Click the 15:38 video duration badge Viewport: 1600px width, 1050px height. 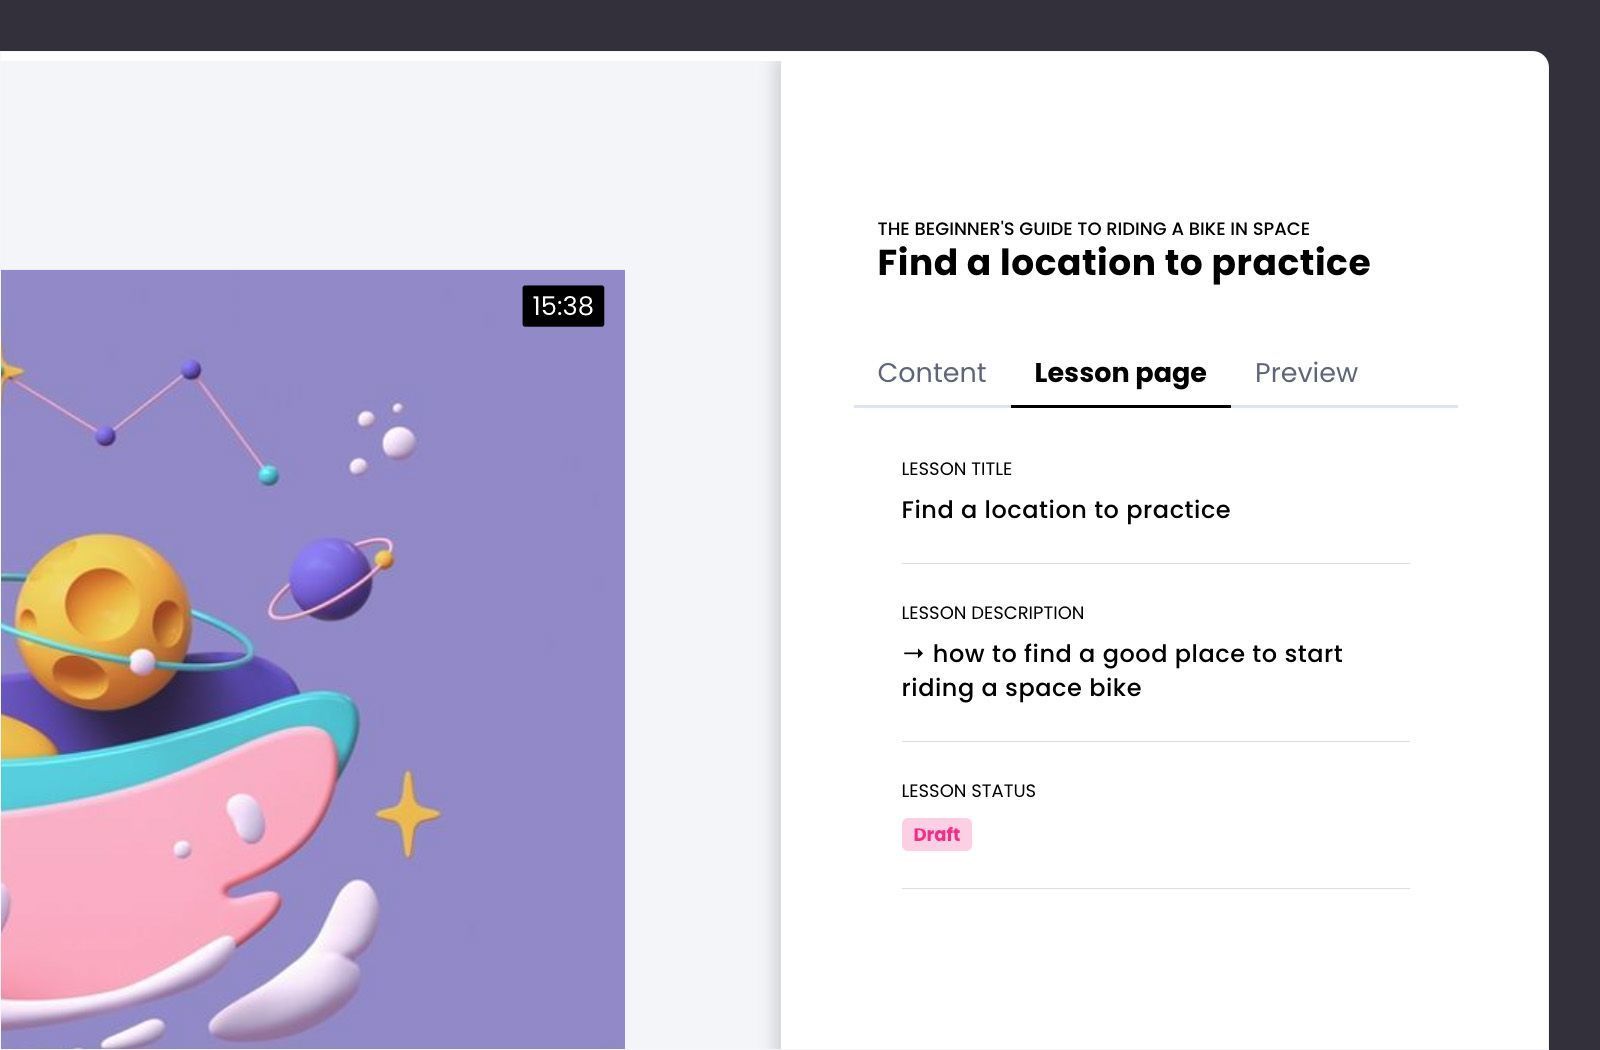tap(563, 306)
